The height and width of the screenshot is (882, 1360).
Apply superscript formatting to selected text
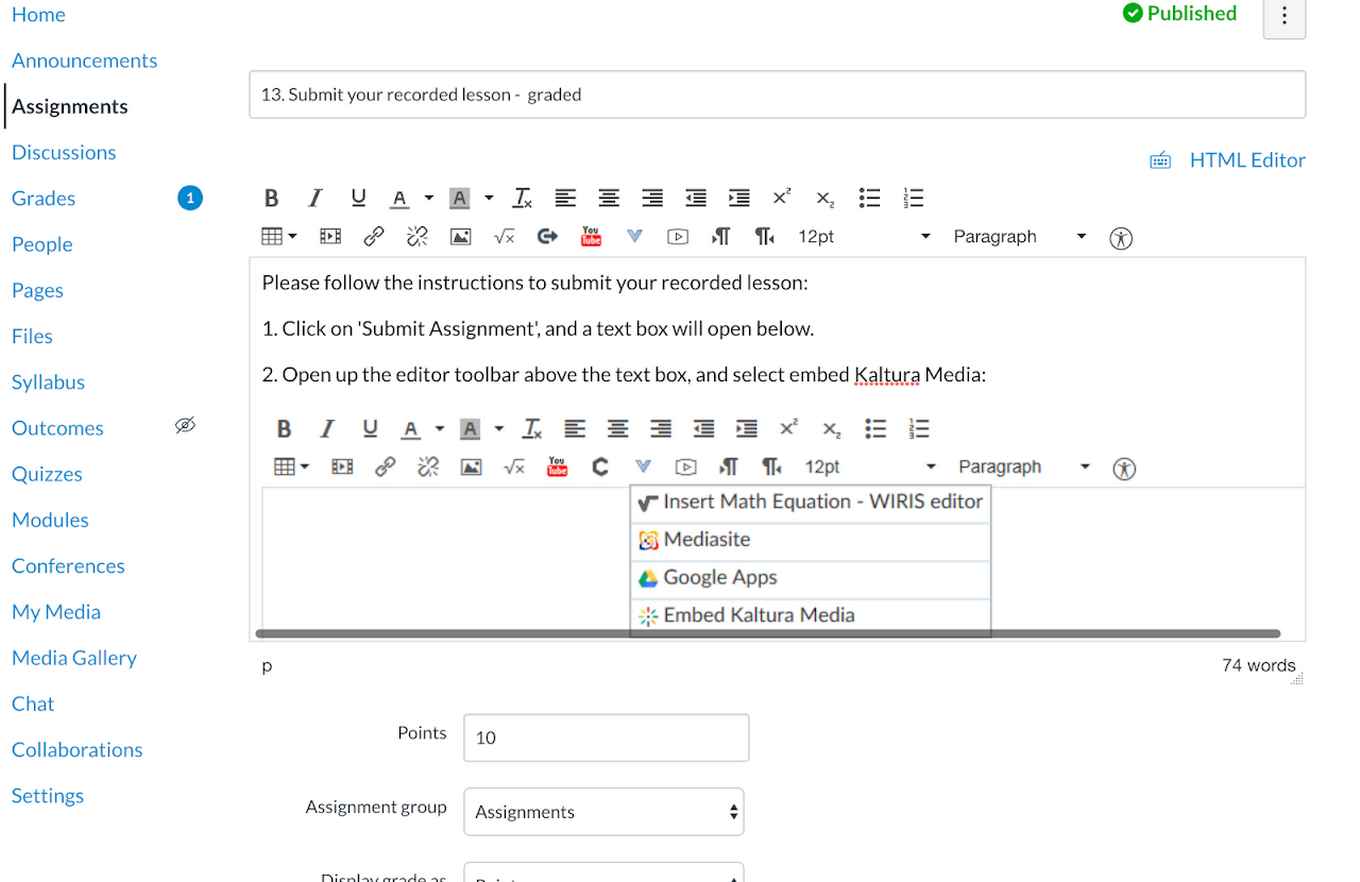781,197
